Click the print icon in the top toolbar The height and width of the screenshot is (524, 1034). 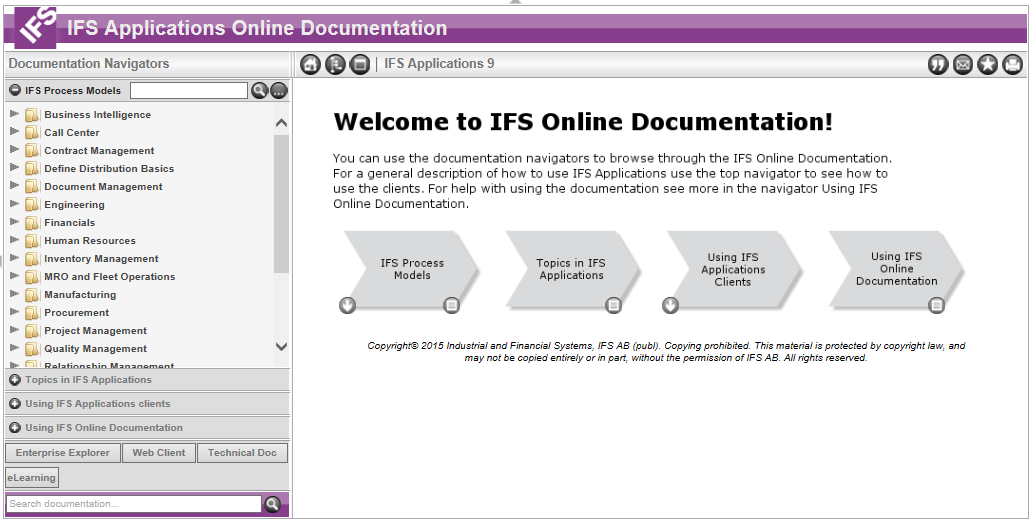pyautogui.click(x=1013, y=65)
